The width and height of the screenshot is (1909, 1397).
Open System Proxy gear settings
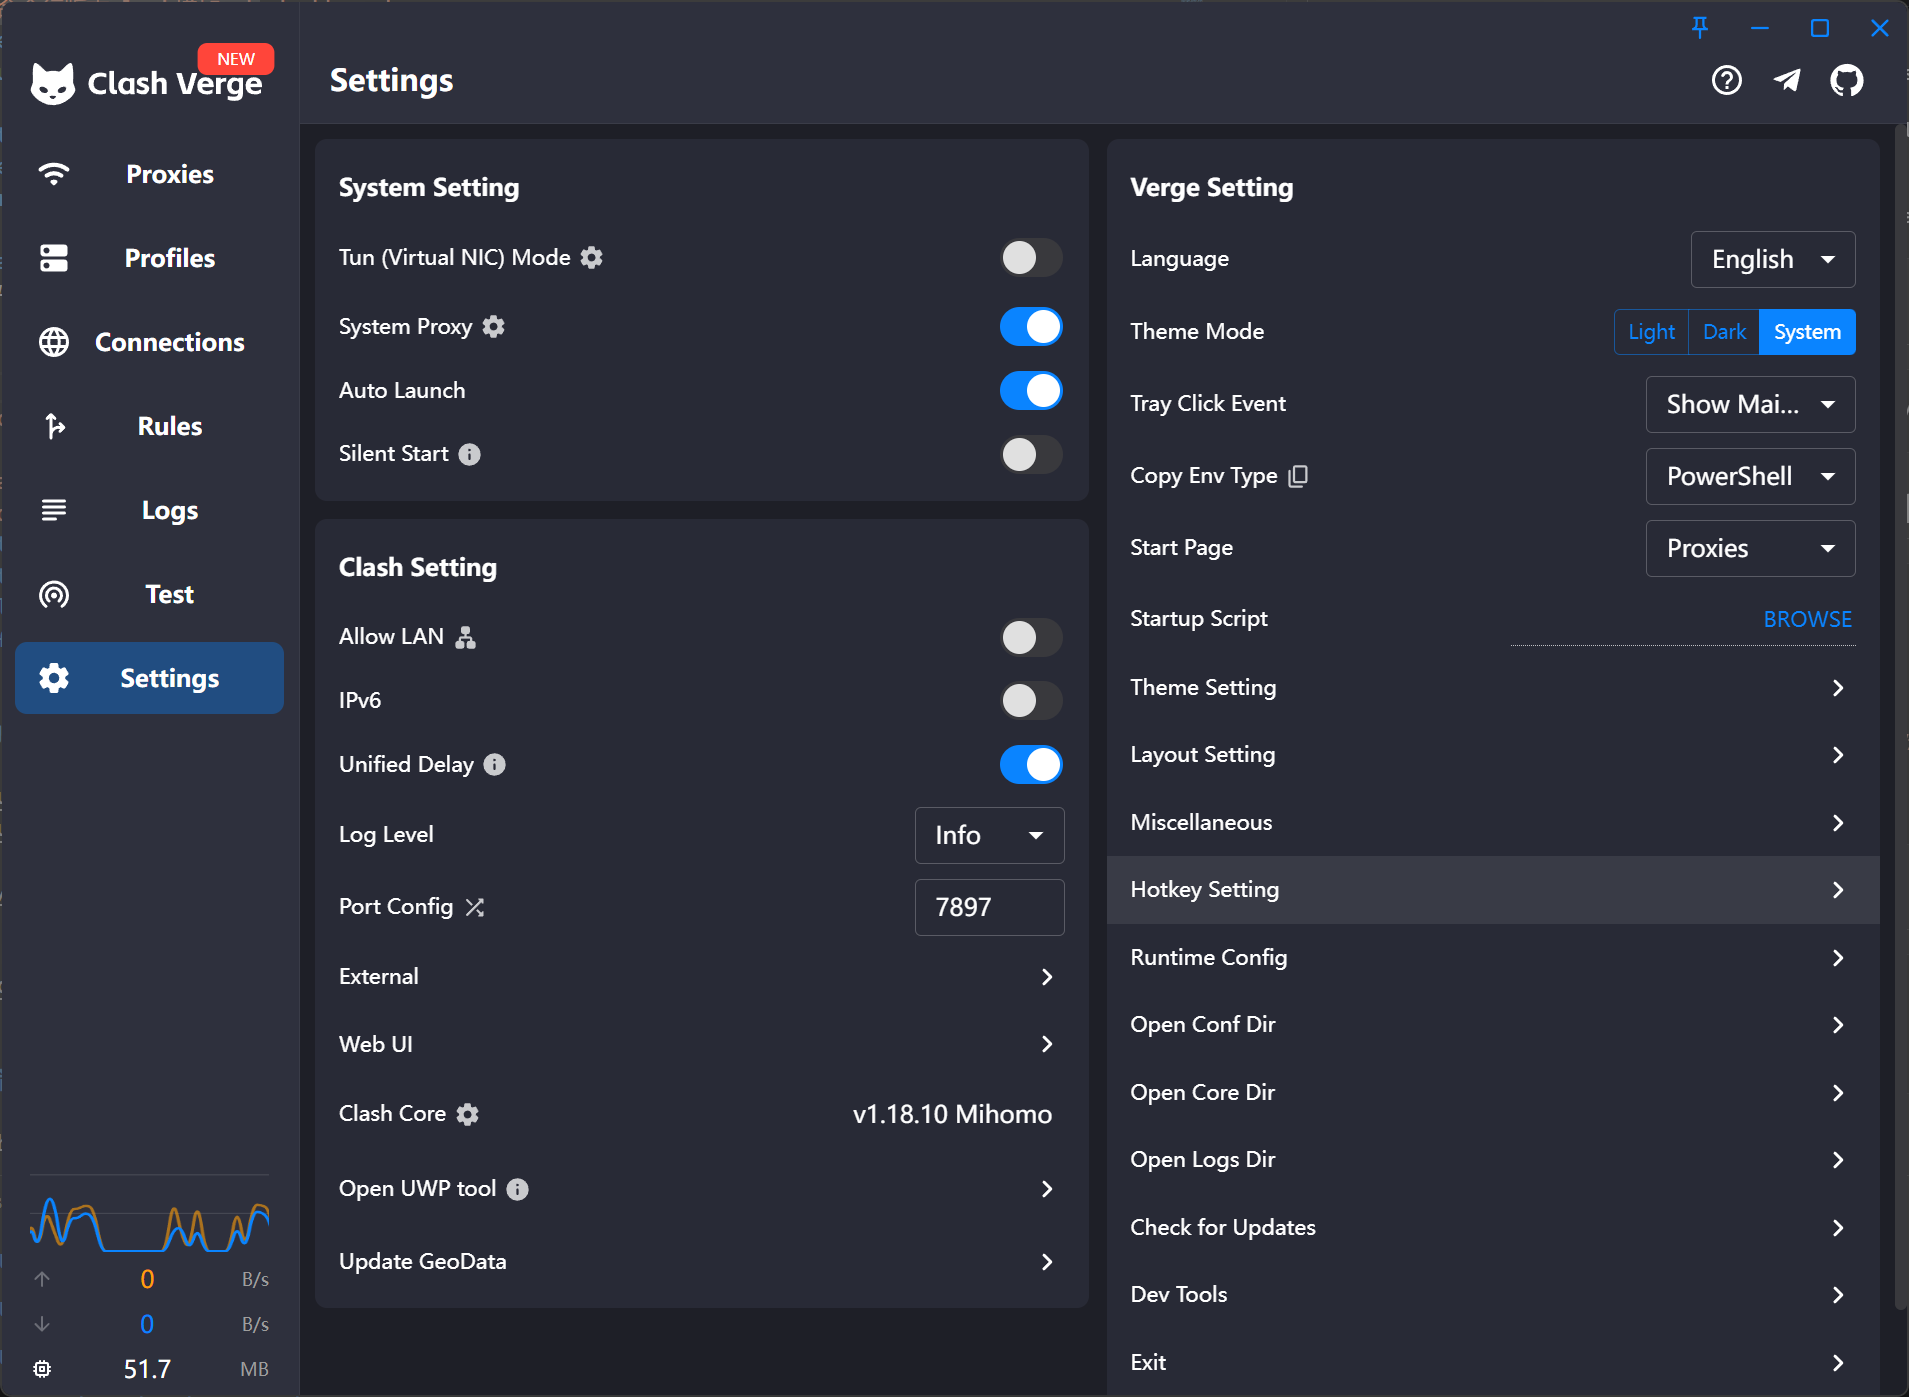494,327
